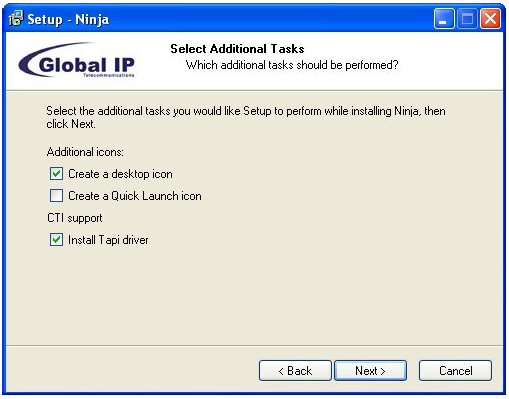This screenshot has width=509, height=399.
Task: Proceed by clicking Next button
Action: [370, 371]
